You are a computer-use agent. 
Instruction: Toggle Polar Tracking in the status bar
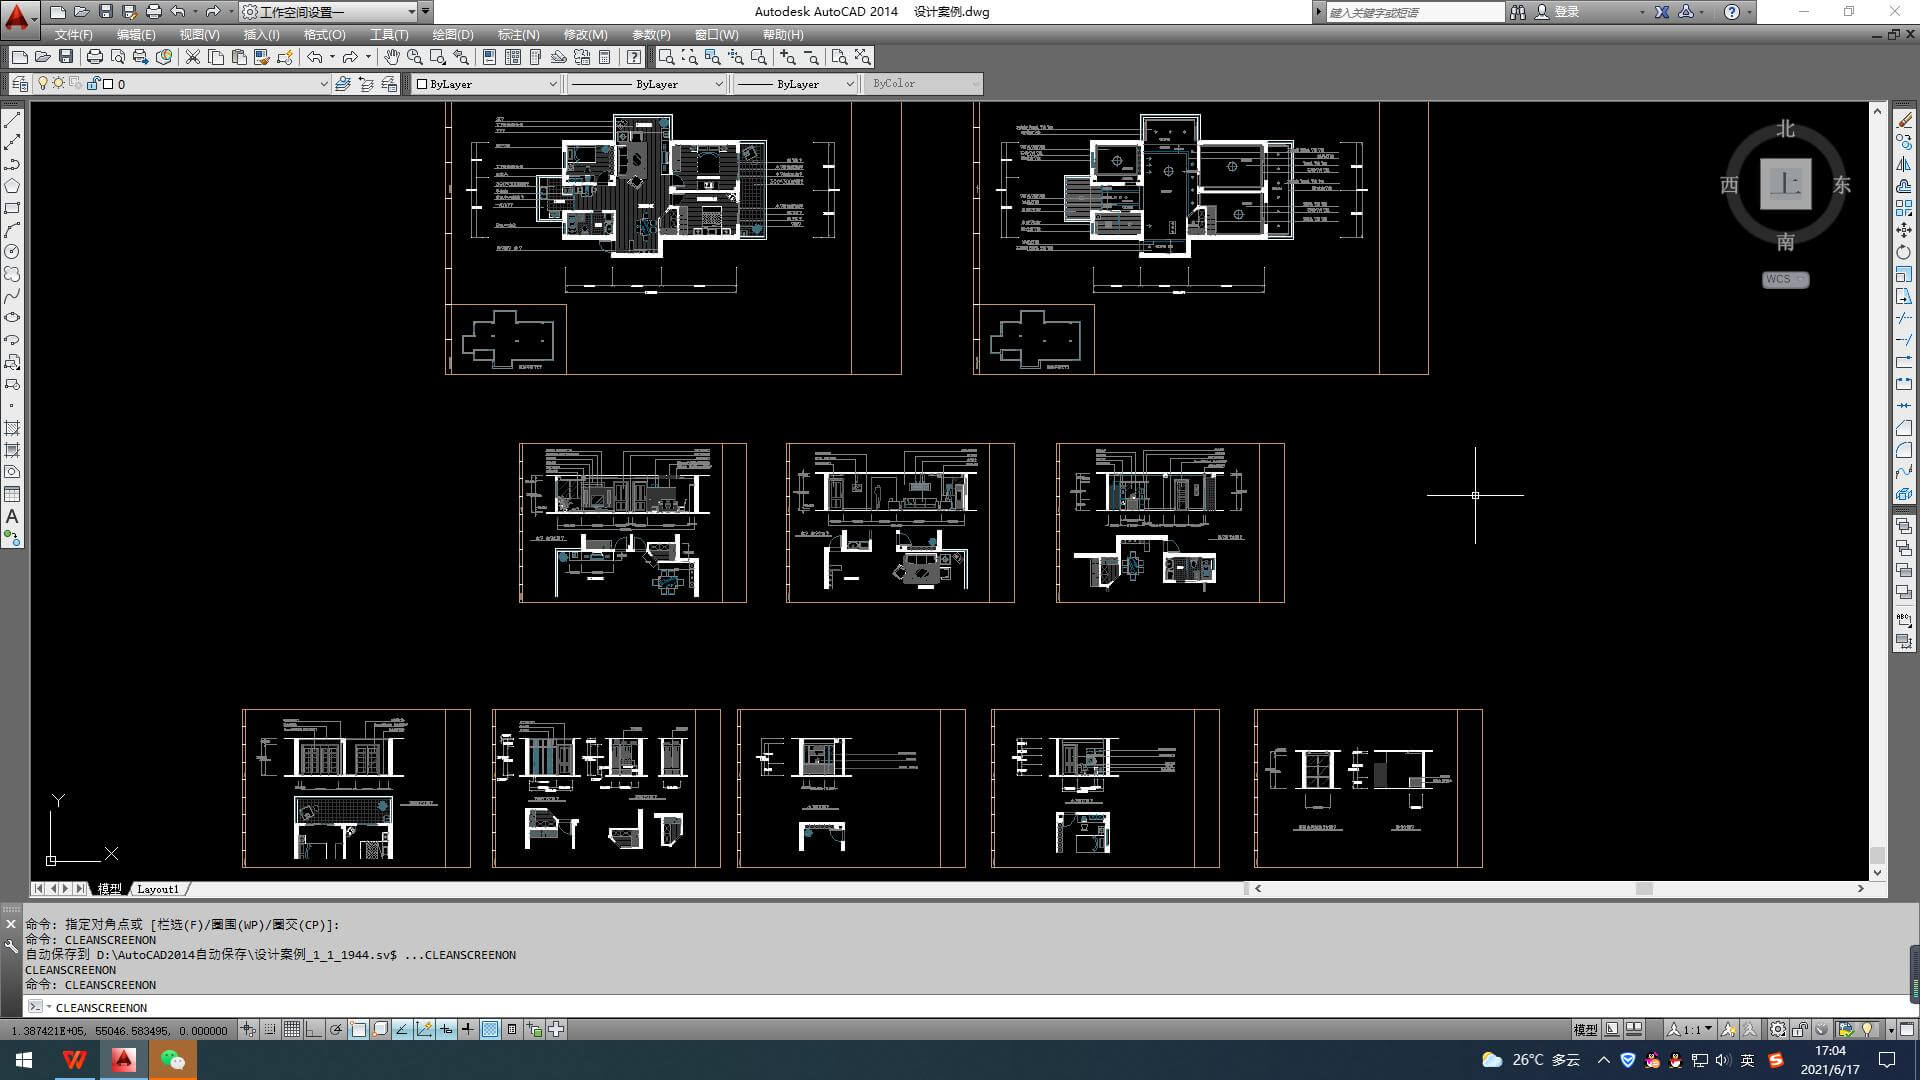click(x=336, y=1029)
